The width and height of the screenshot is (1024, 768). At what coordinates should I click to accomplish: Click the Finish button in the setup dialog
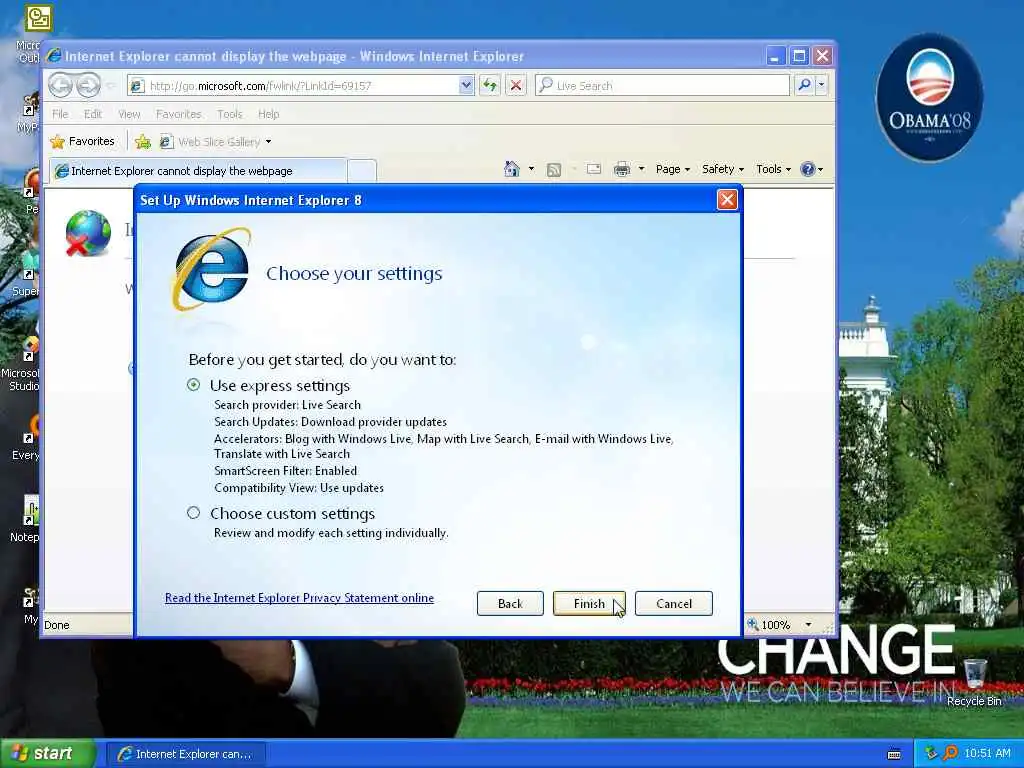tap(589, 603)
